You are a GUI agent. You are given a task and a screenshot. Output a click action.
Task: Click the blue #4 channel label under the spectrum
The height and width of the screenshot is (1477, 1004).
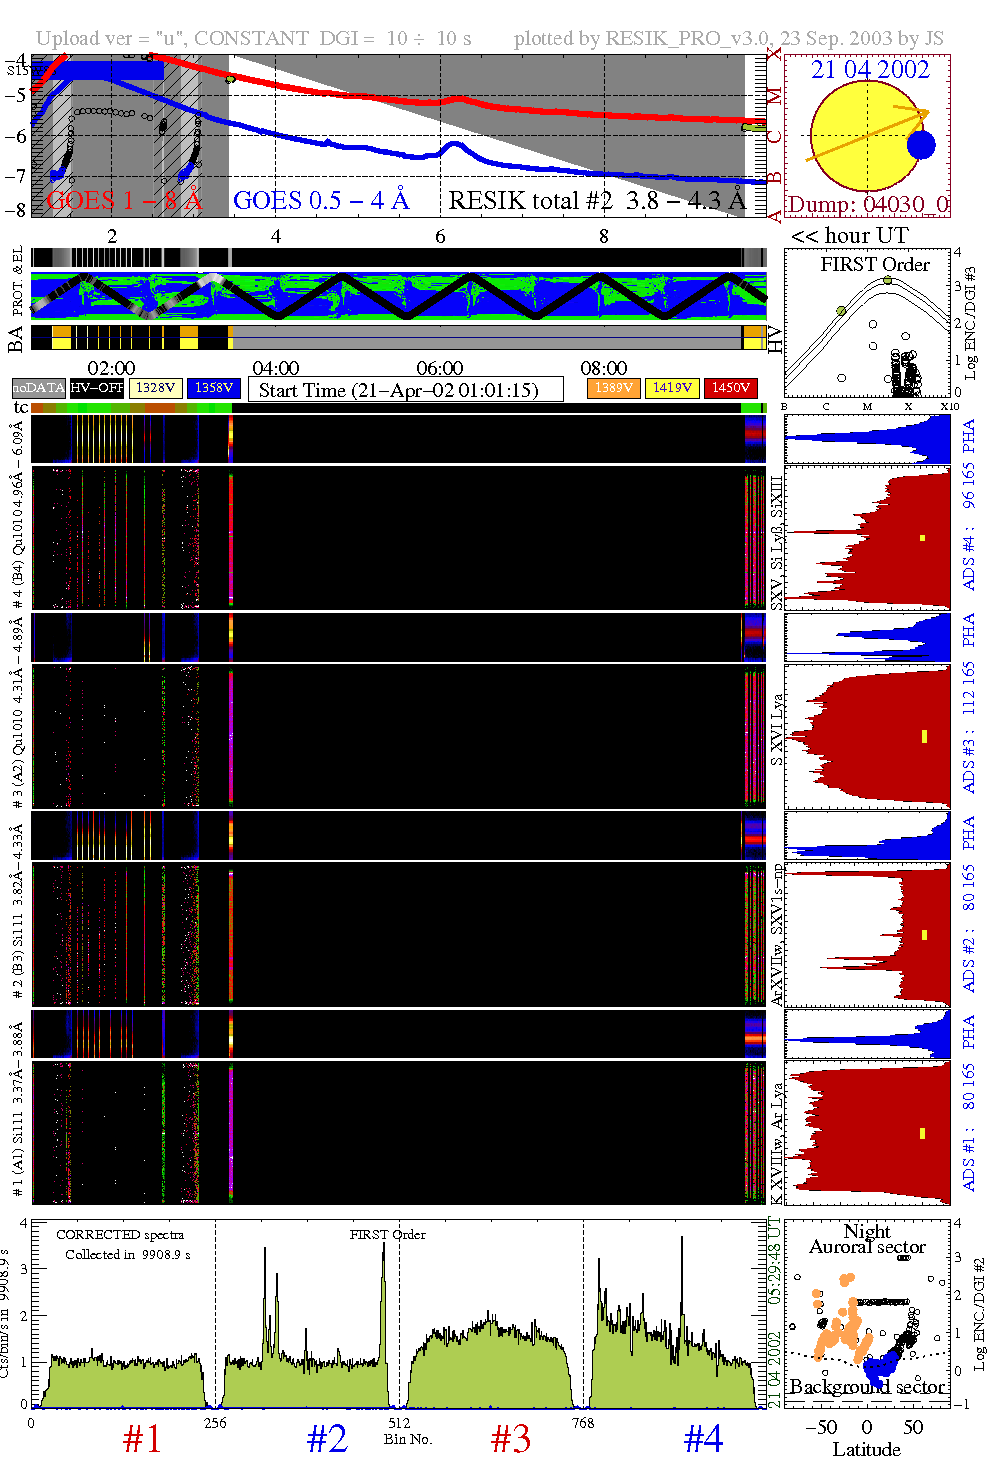pos(703,1439)
